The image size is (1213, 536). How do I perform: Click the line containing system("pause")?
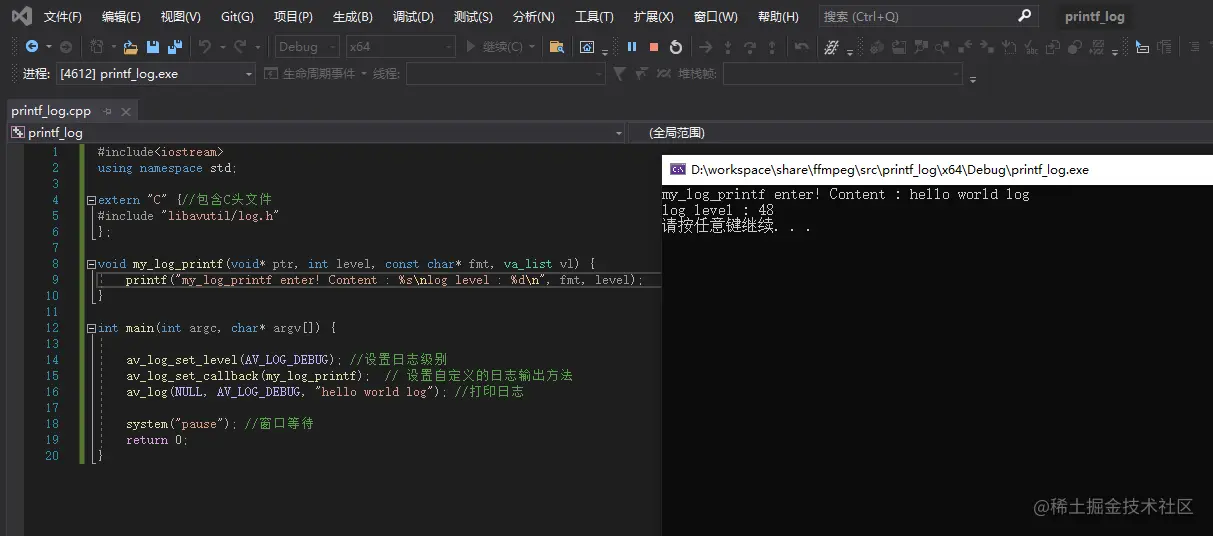point(219,424)
